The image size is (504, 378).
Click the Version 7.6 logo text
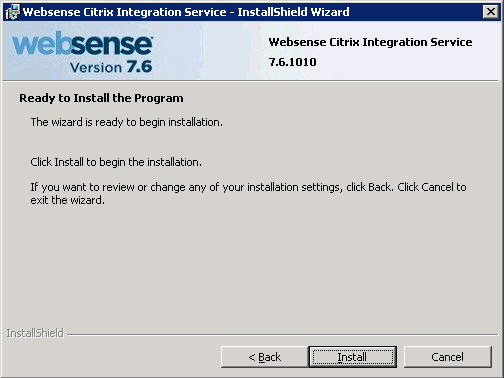[111, 67]
